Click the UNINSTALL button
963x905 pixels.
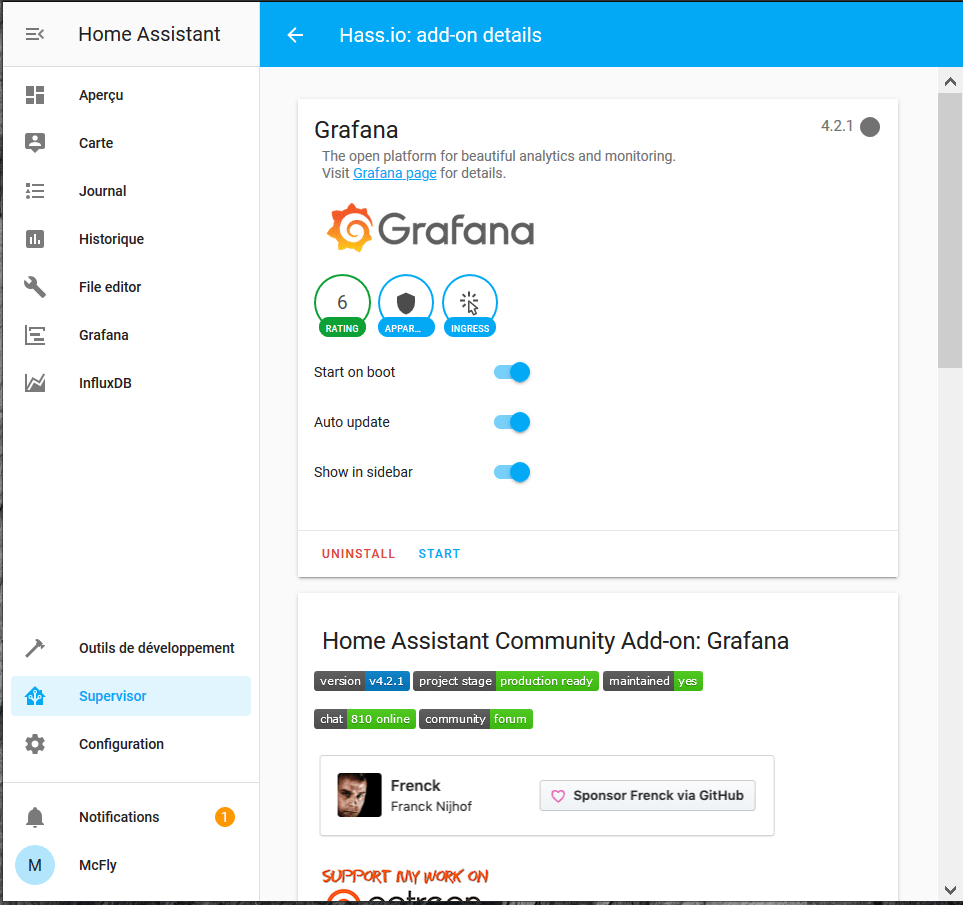point(358,554)
